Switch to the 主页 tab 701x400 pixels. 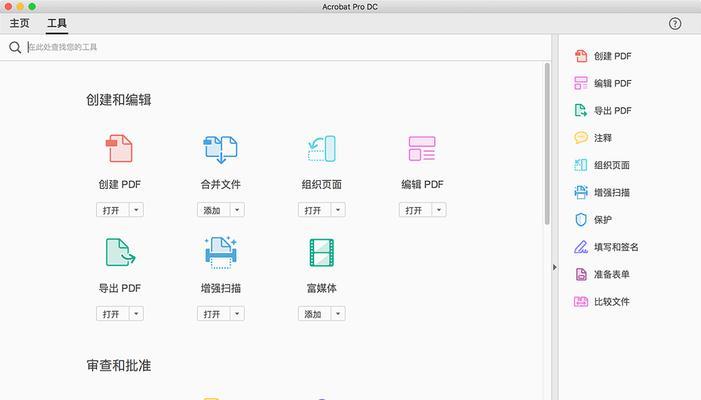(20, 23)
